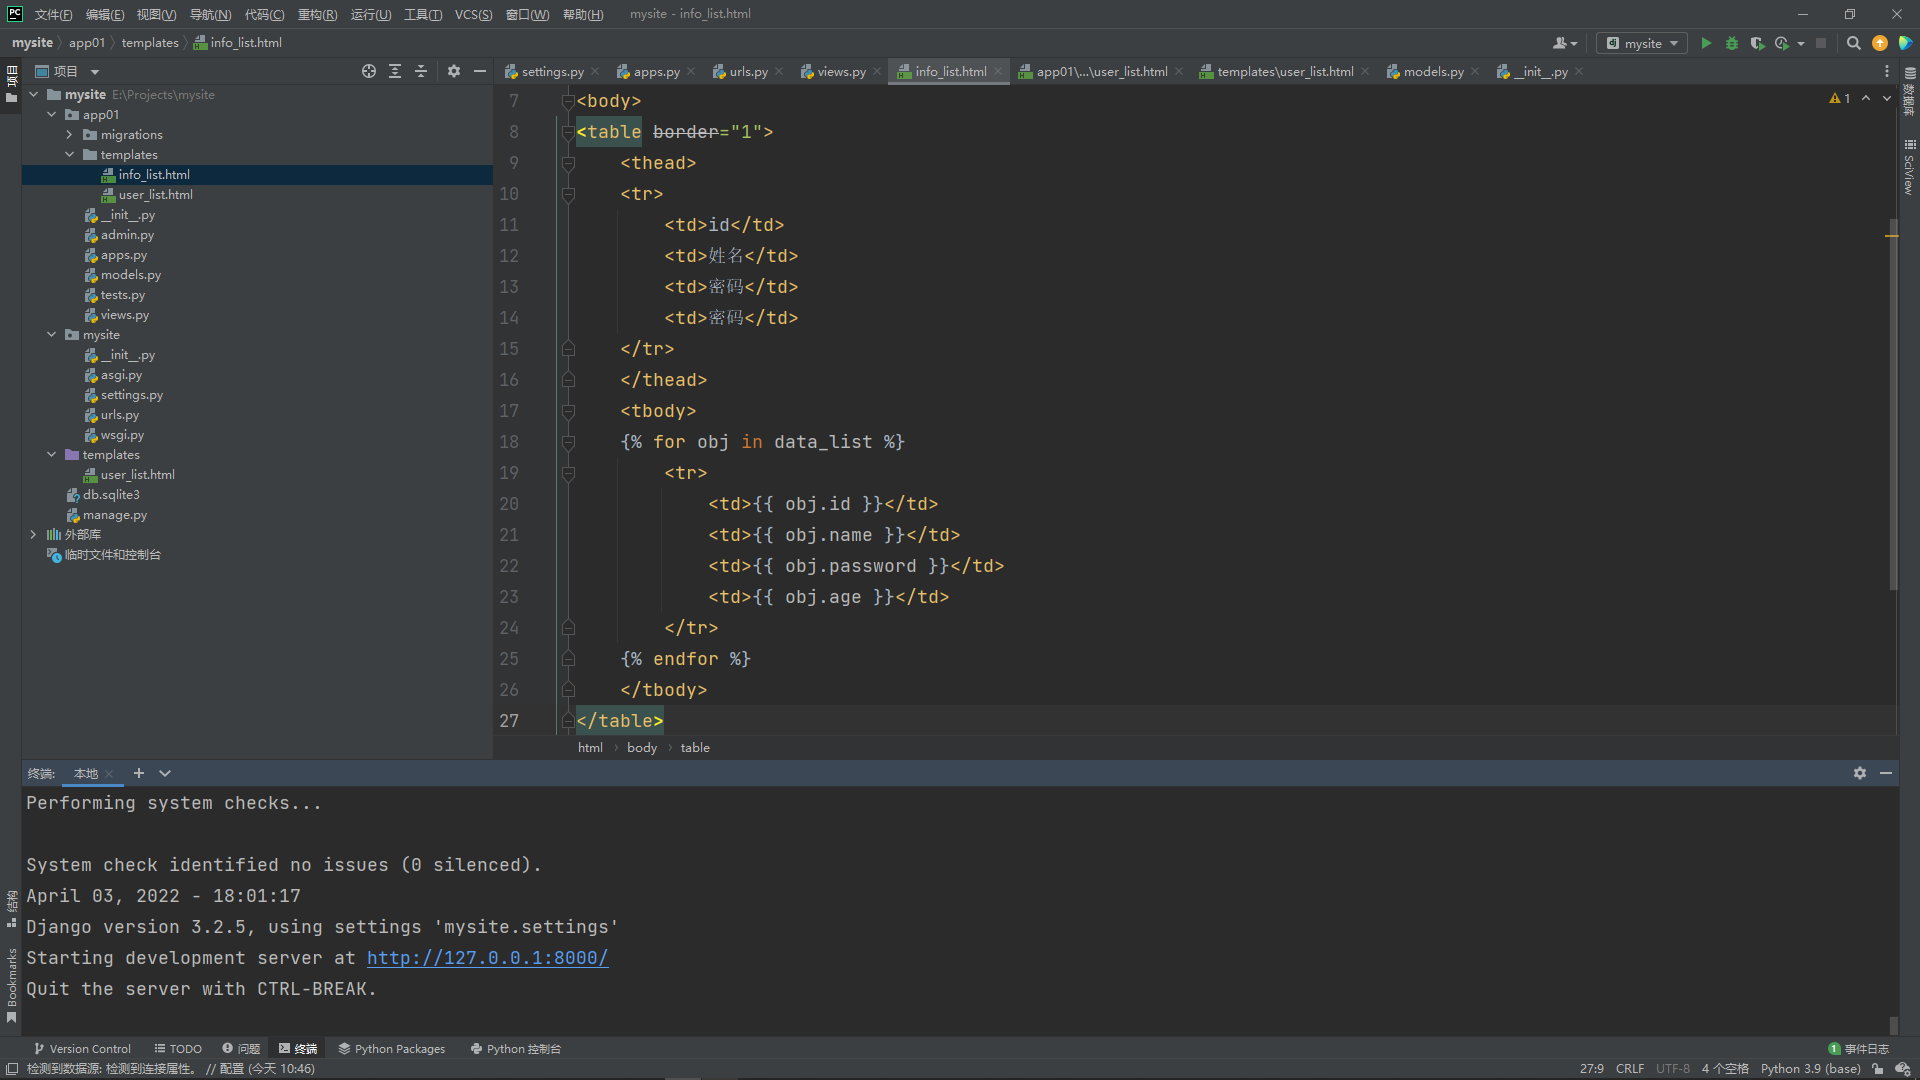Viewport: 1920px width, 1080px height.
Task: Select db.sqlite3 in project tree
Action: coord(111,495)
